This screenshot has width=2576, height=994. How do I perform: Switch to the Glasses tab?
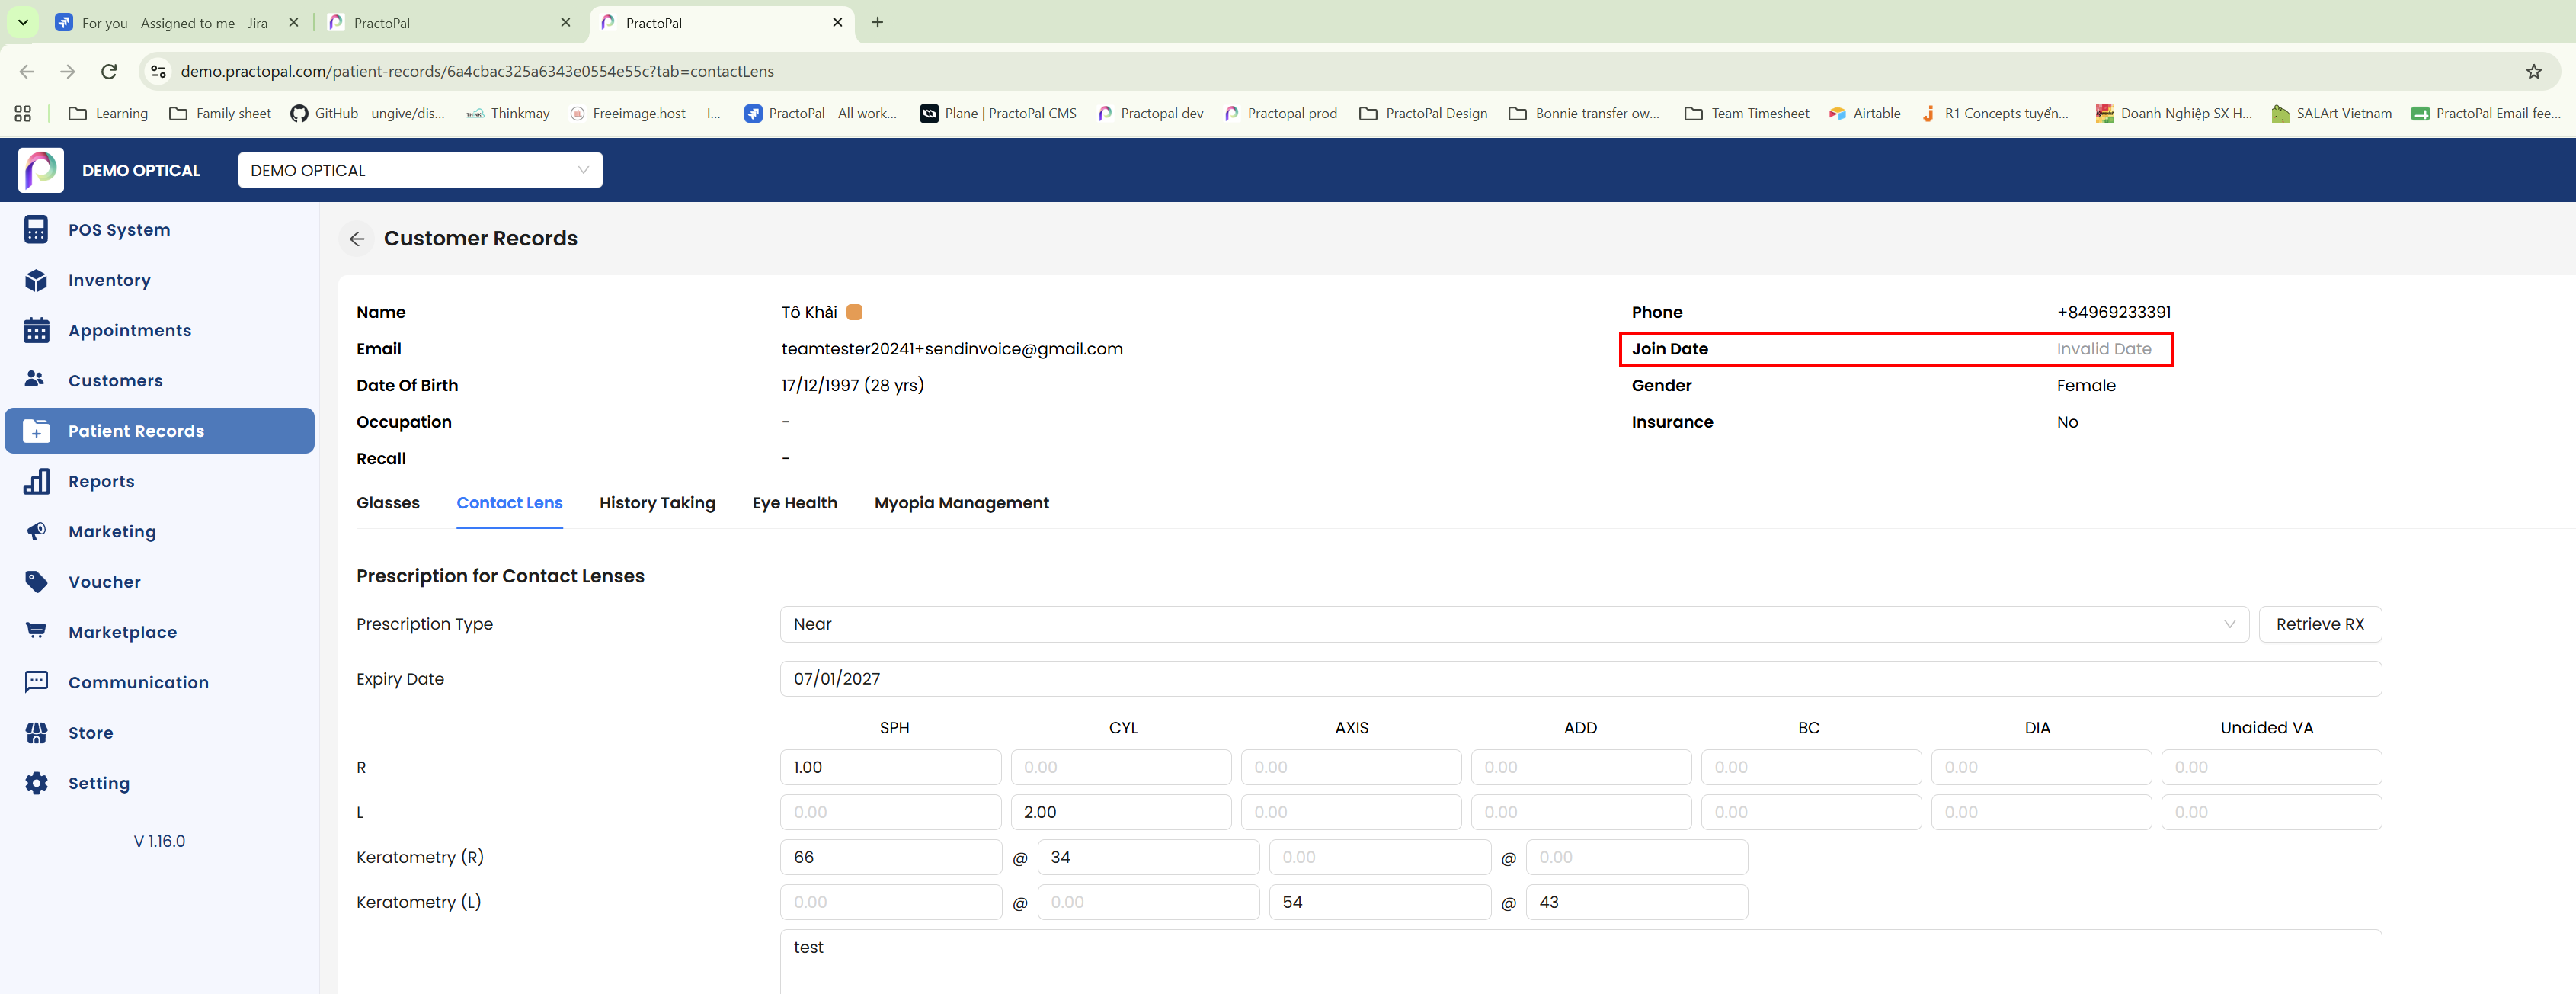click(388, 503)
